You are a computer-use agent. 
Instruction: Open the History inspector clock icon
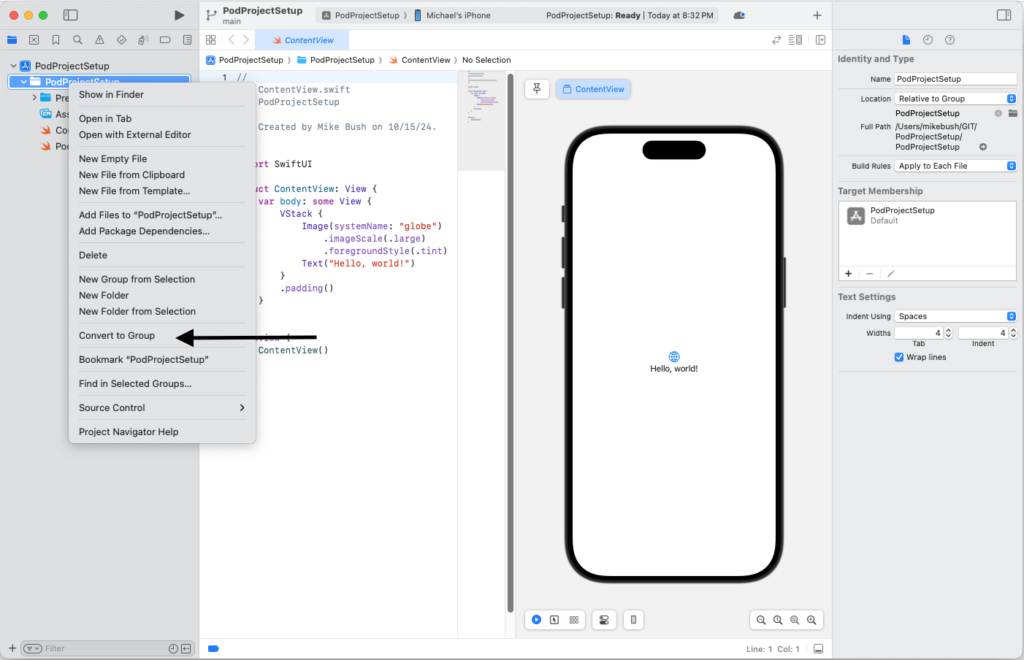point(928,40)
